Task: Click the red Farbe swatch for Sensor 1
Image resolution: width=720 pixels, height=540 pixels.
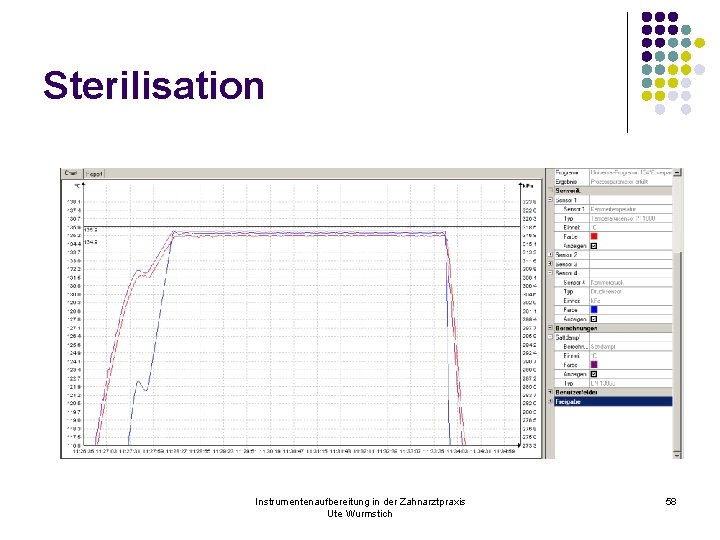Action: [x=594, y=236]
